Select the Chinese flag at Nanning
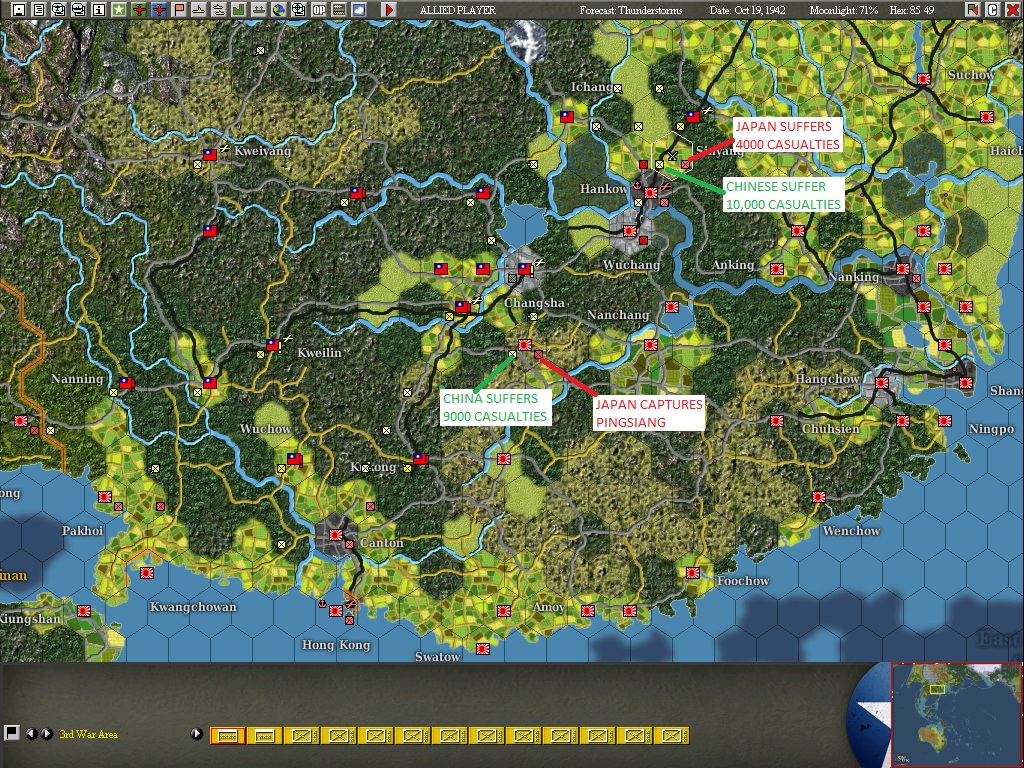 [126, 383]
